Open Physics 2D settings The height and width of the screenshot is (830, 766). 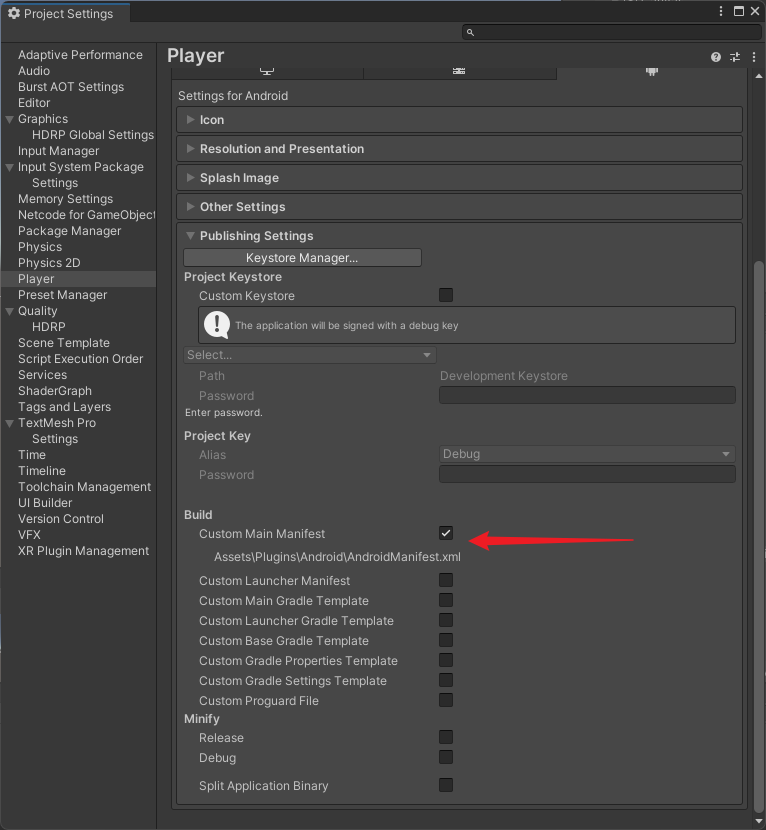point(49,263)
